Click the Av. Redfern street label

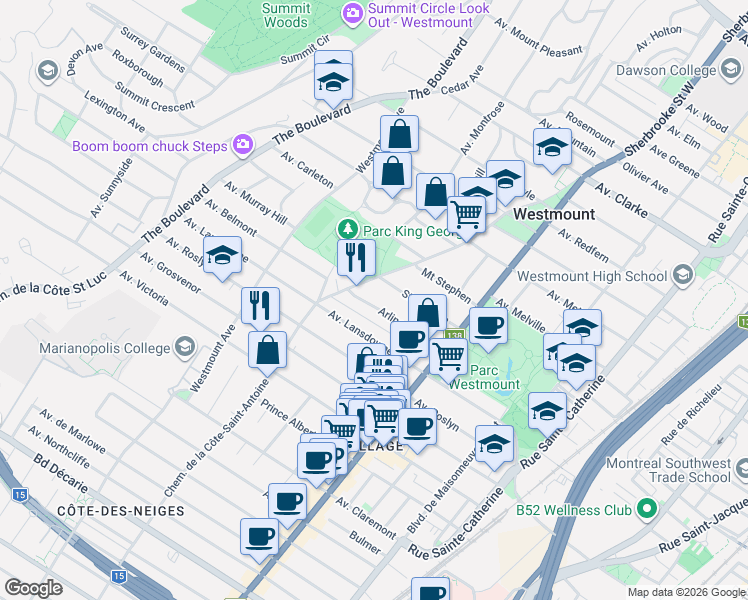[583, 246]
